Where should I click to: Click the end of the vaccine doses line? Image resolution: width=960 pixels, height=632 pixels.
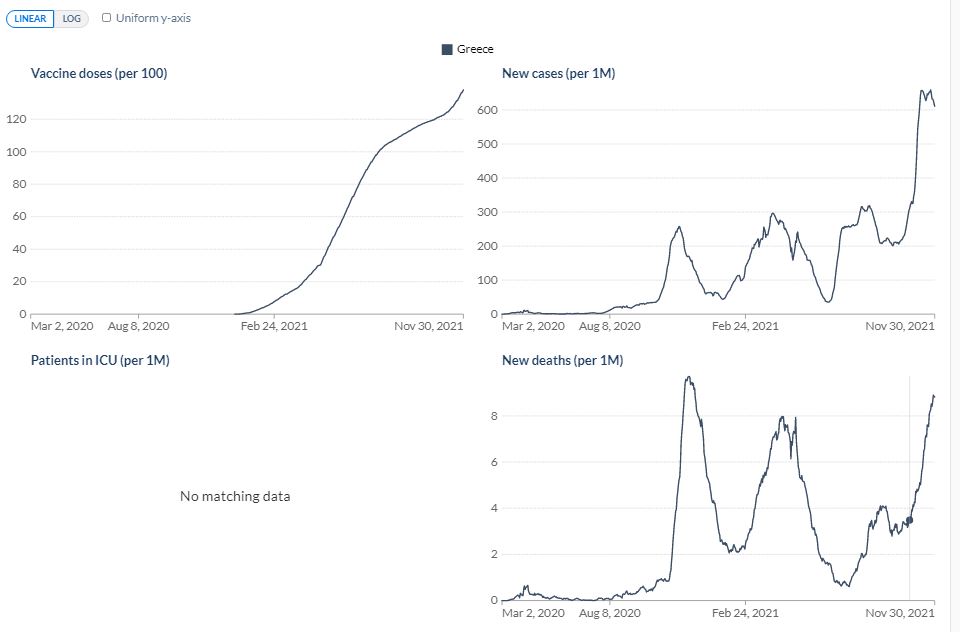(463, 90)
